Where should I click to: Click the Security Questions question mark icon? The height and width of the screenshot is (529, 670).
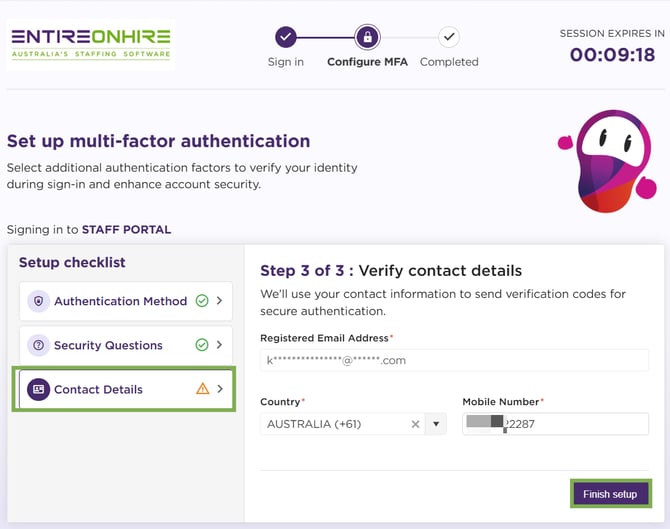[38, 345]
